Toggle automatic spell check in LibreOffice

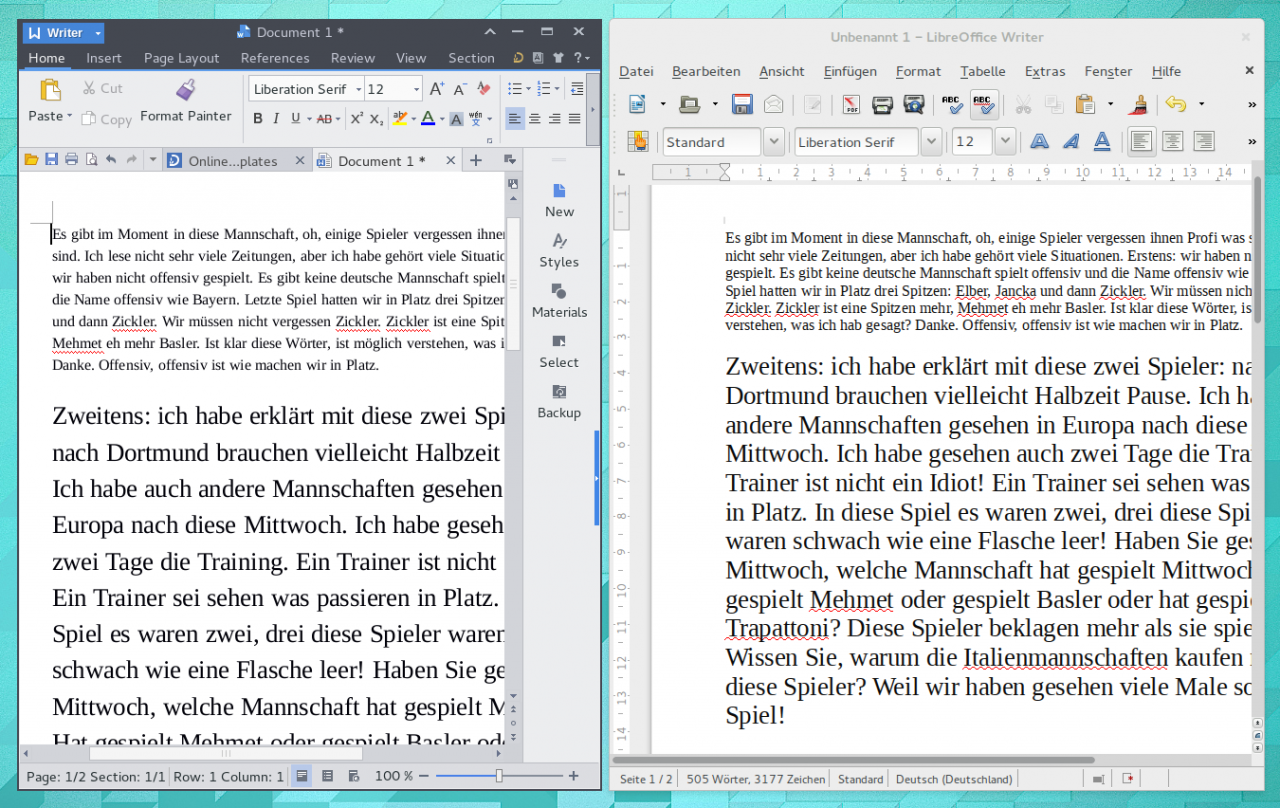983,104
